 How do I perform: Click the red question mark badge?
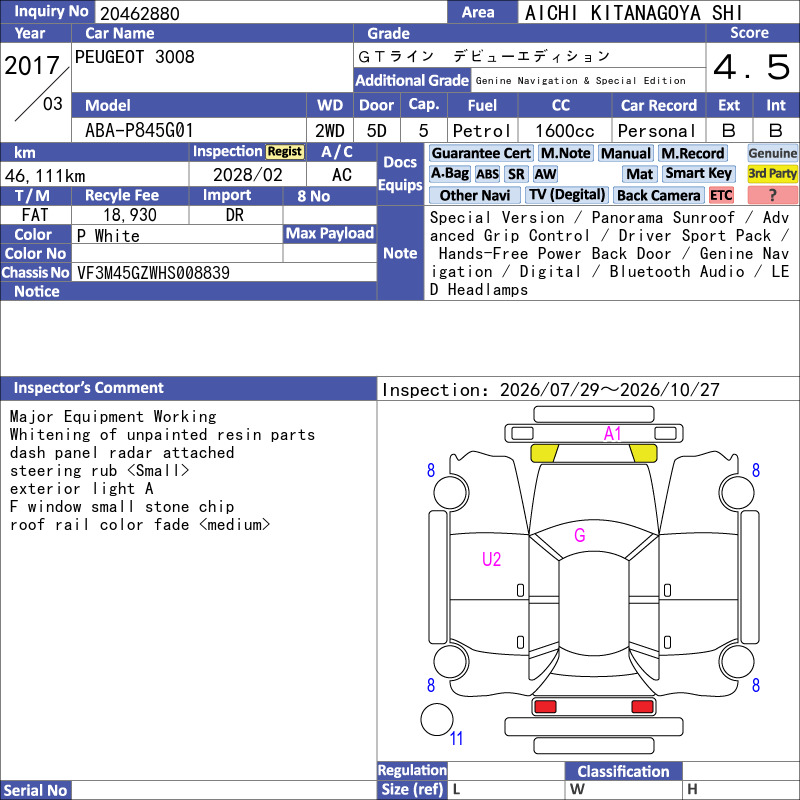772,195
